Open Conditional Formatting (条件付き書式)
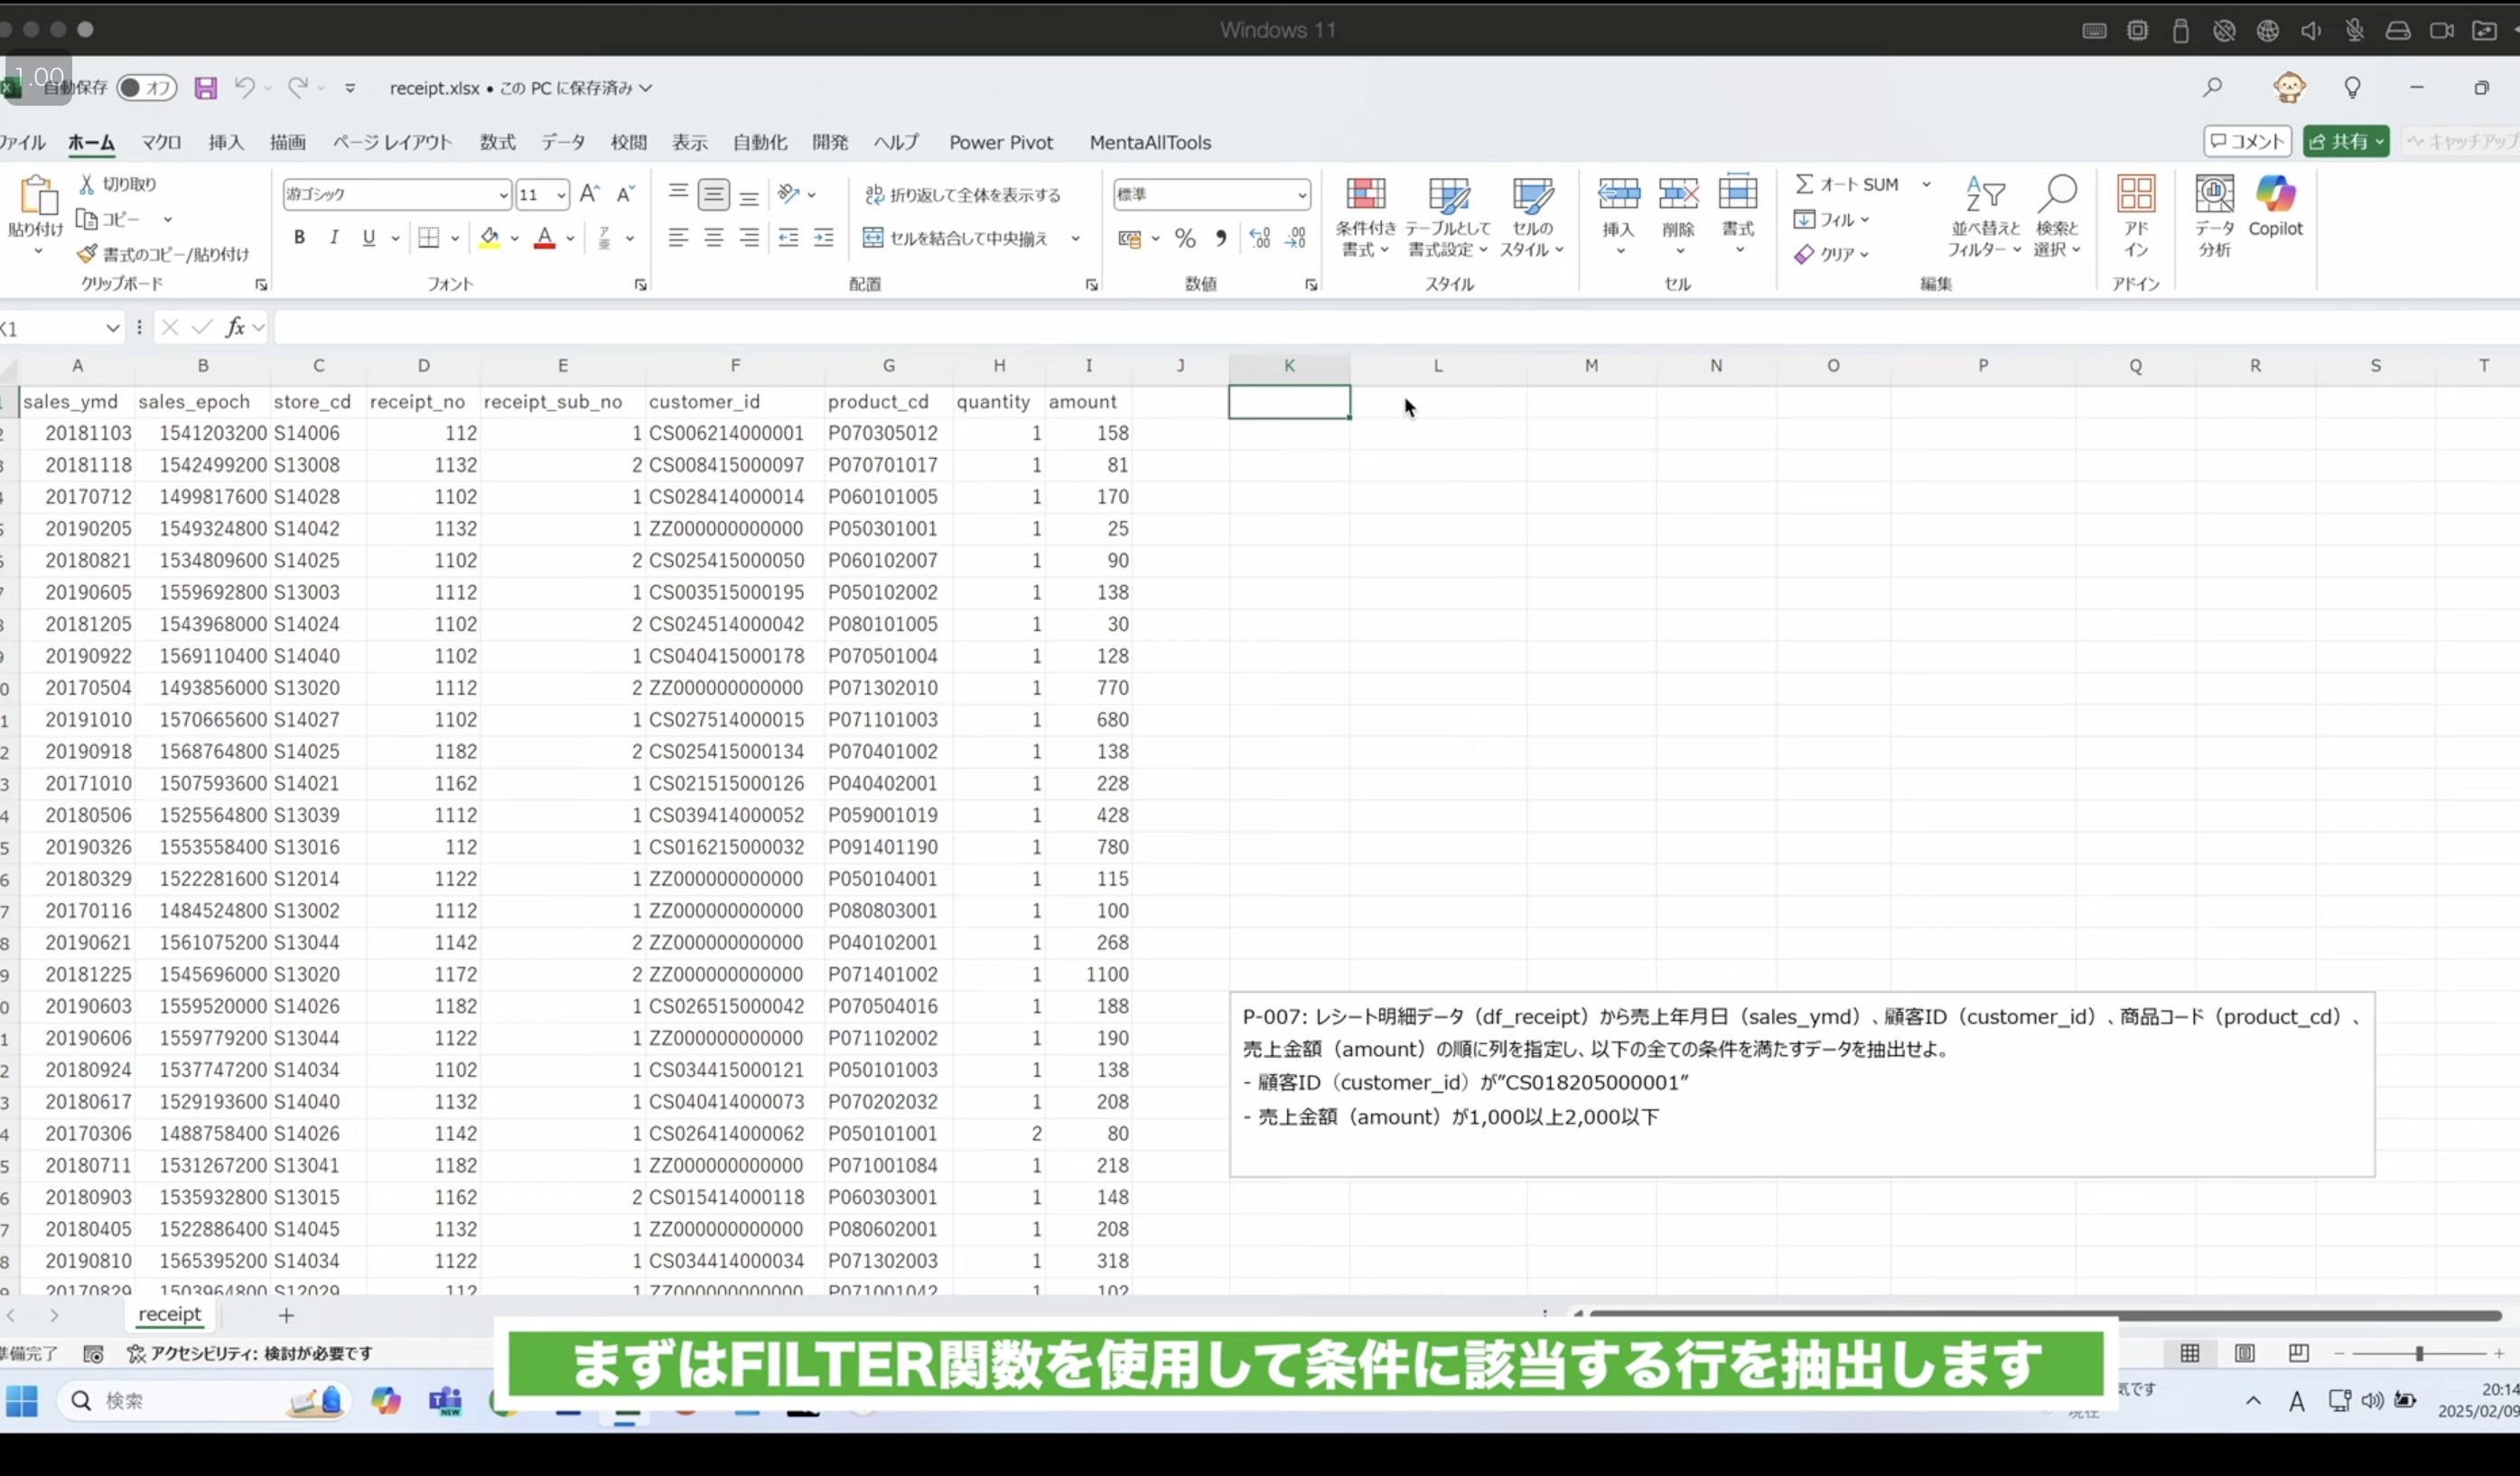The width and height of the screenshot is (2520, 1476). click(1366, 217)
